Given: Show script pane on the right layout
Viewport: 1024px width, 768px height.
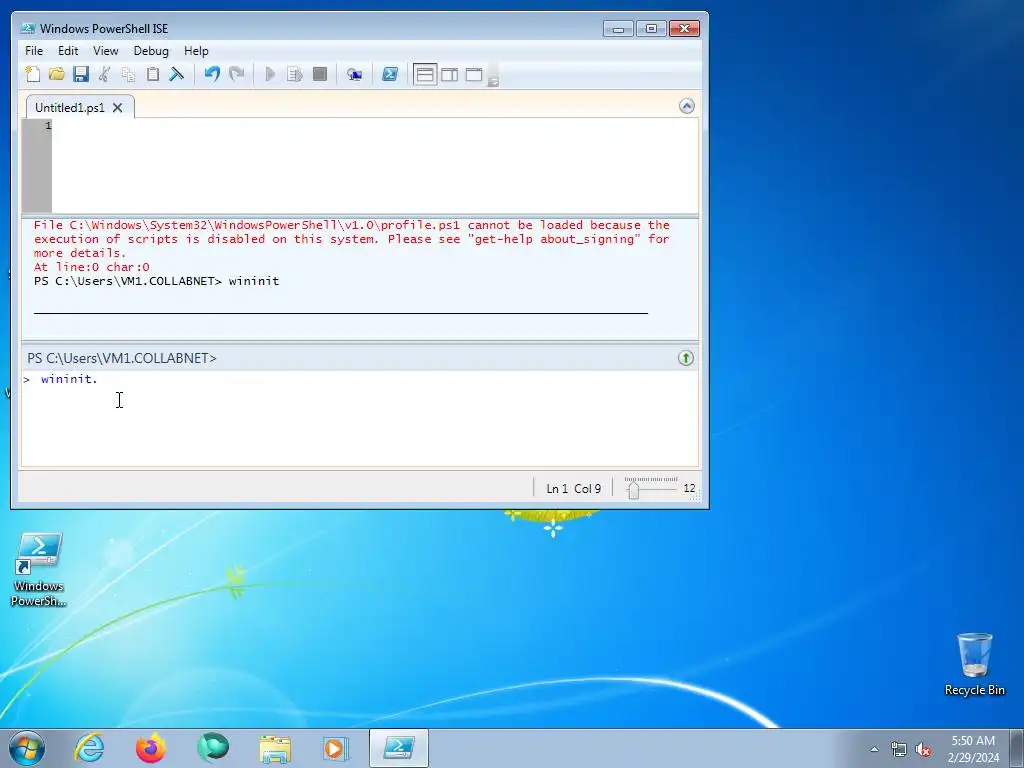Looking at the screenshot, I should 450,74.
